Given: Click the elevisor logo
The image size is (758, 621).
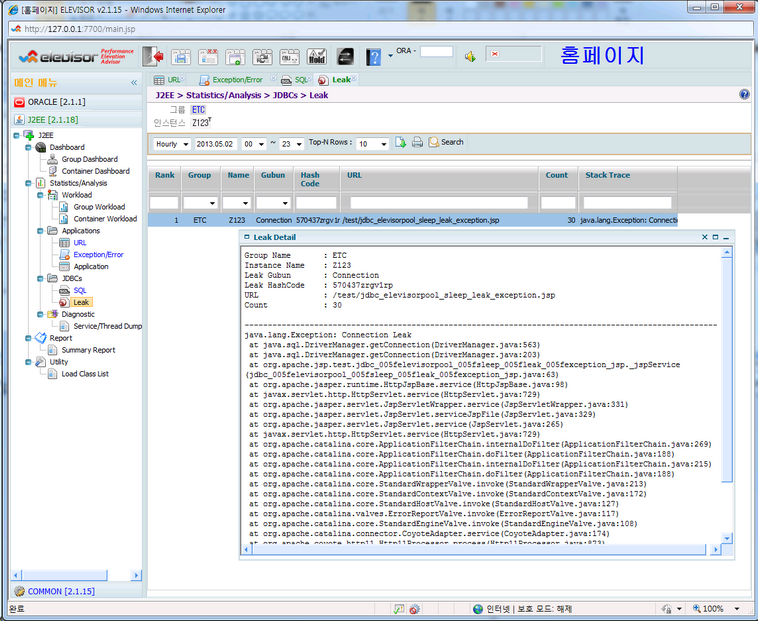Looking at the screenshot, I should pos(75,57).
